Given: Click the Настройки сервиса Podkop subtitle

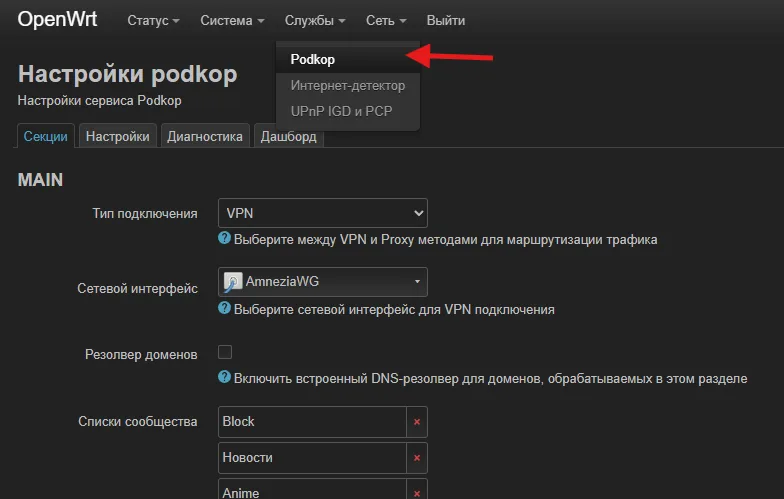Looking at the screenshot, I should (100, 100).
